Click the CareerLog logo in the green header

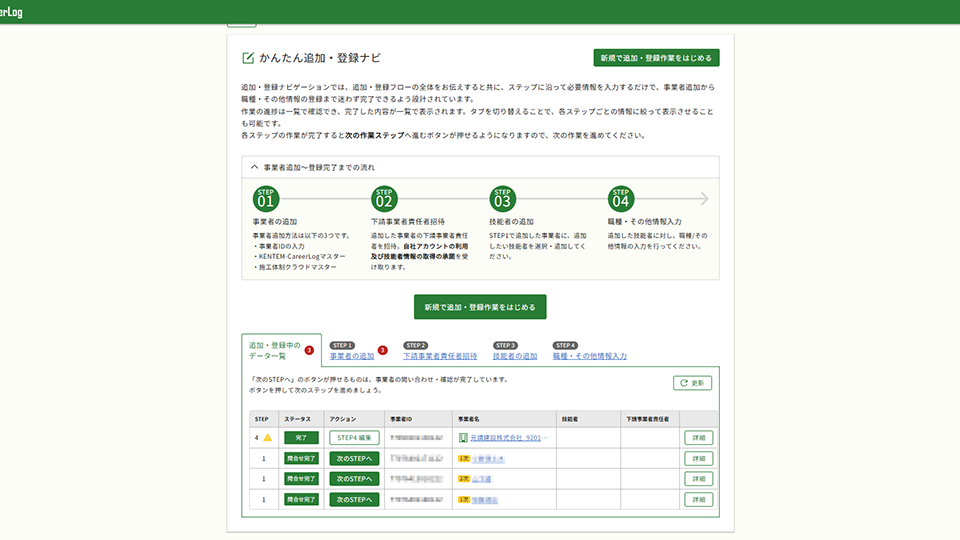coord(11,12)
